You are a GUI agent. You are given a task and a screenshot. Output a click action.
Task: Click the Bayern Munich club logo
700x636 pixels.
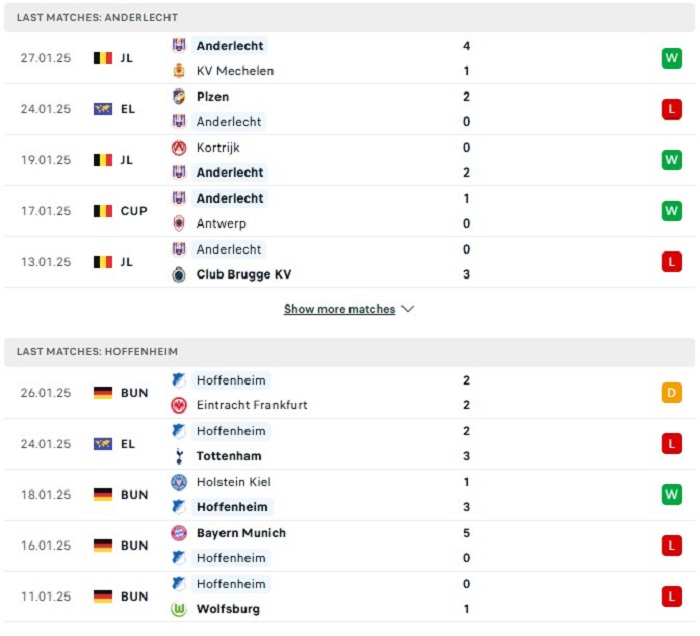[x=179, y=533]
